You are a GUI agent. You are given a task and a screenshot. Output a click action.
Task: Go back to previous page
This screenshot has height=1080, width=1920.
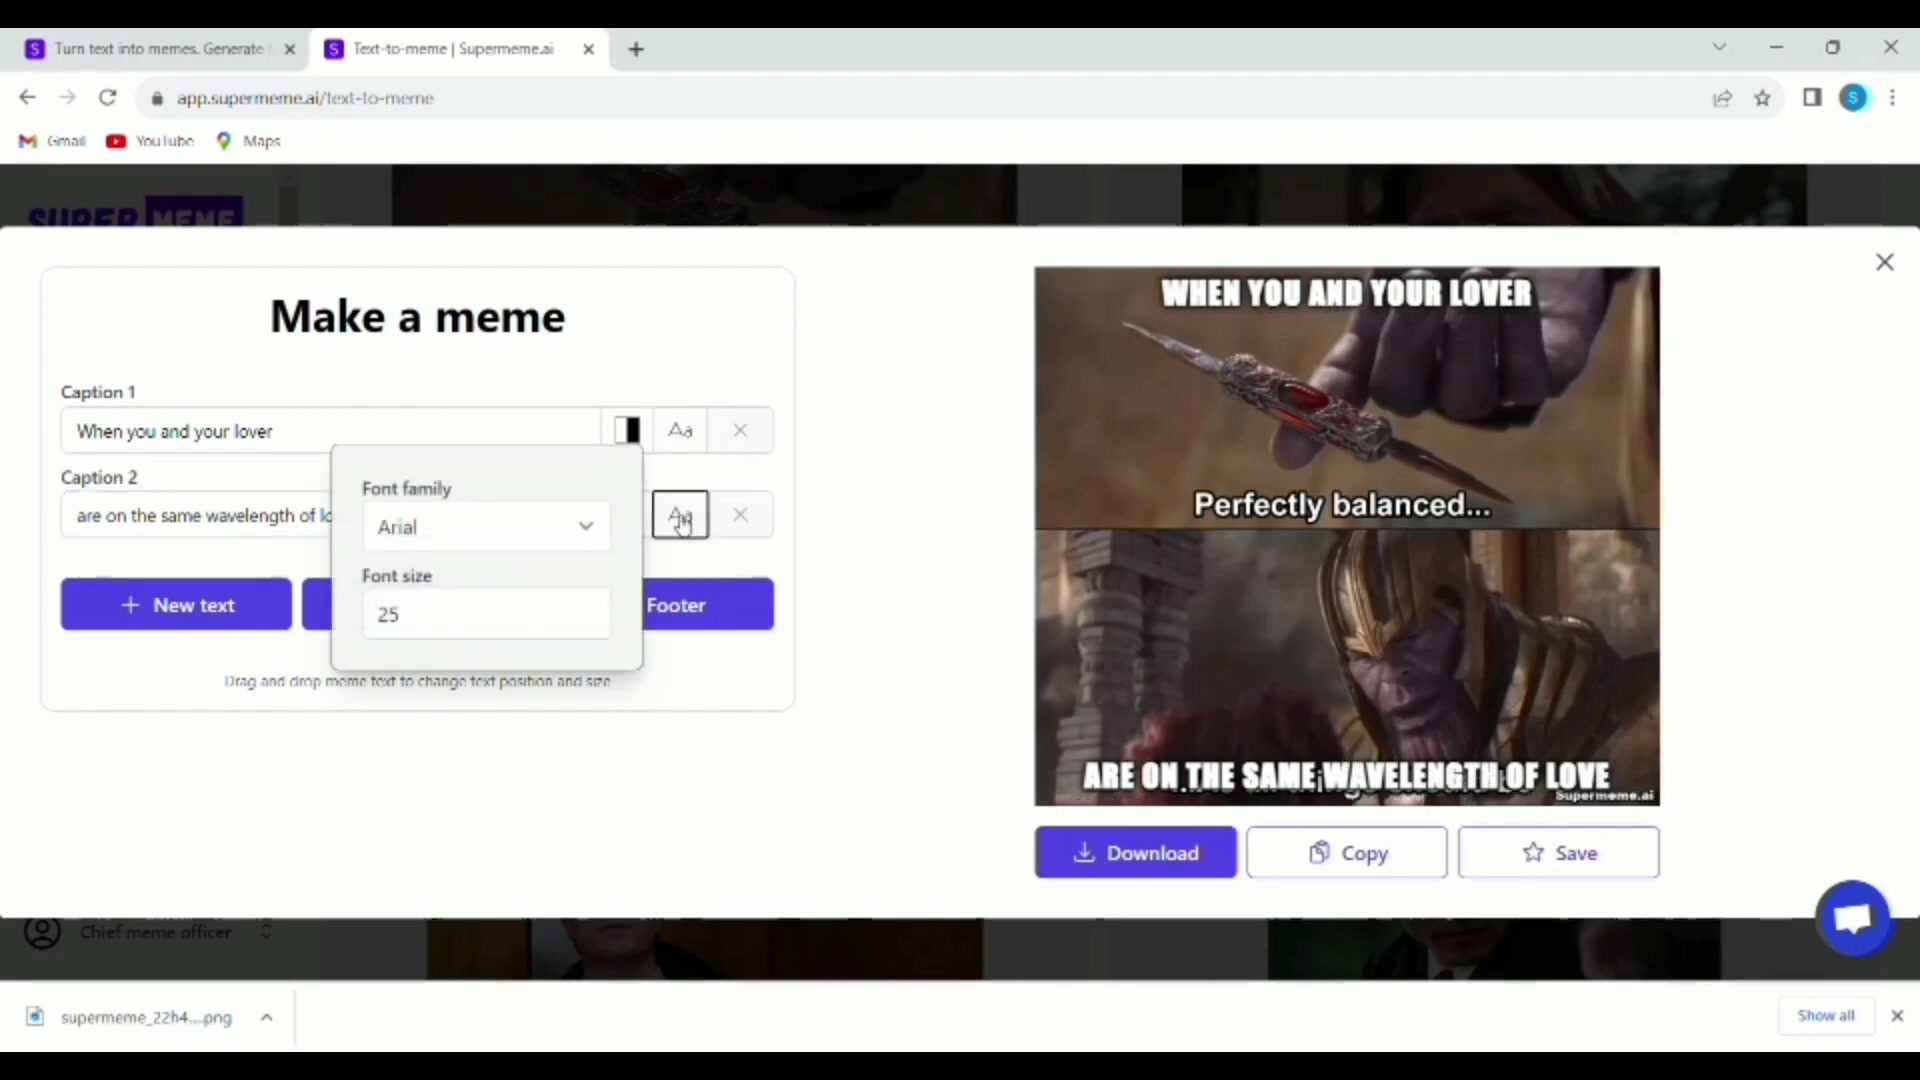(x=27, y=97)
